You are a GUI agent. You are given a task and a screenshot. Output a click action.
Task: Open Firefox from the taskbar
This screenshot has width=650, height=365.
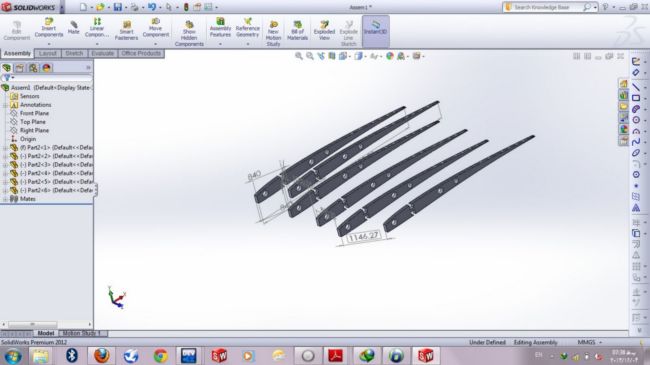(x=101, y=355)
